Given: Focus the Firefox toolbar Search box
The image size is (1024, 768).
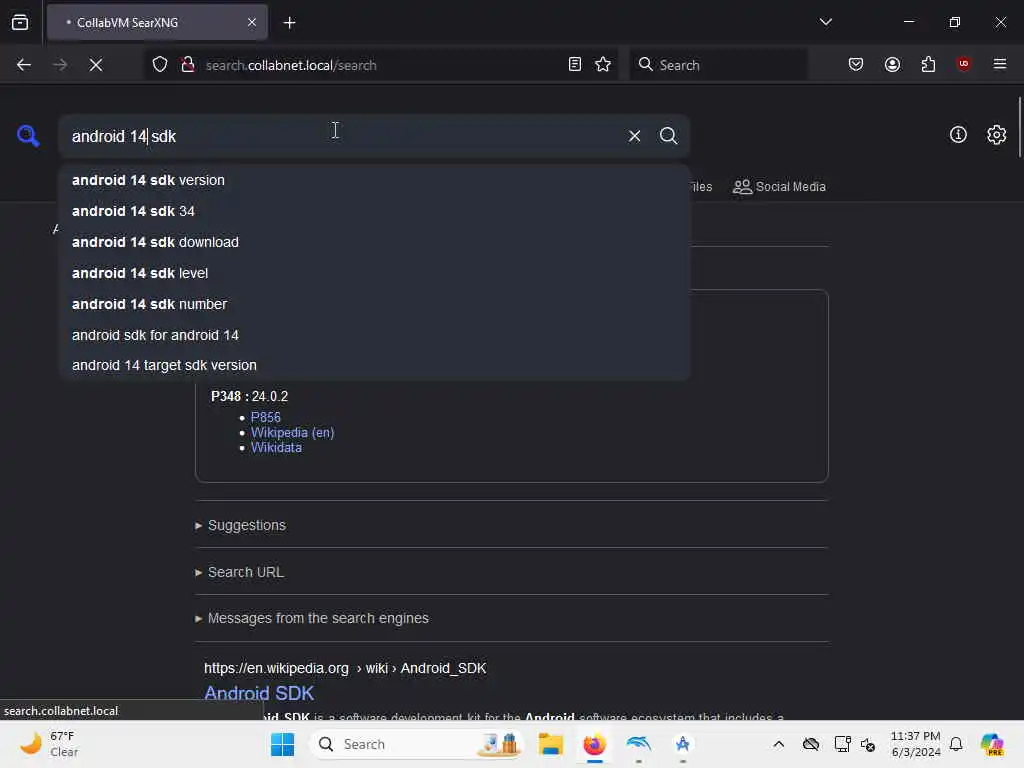Looking at the screenshot, I should (x=718, y=65).
